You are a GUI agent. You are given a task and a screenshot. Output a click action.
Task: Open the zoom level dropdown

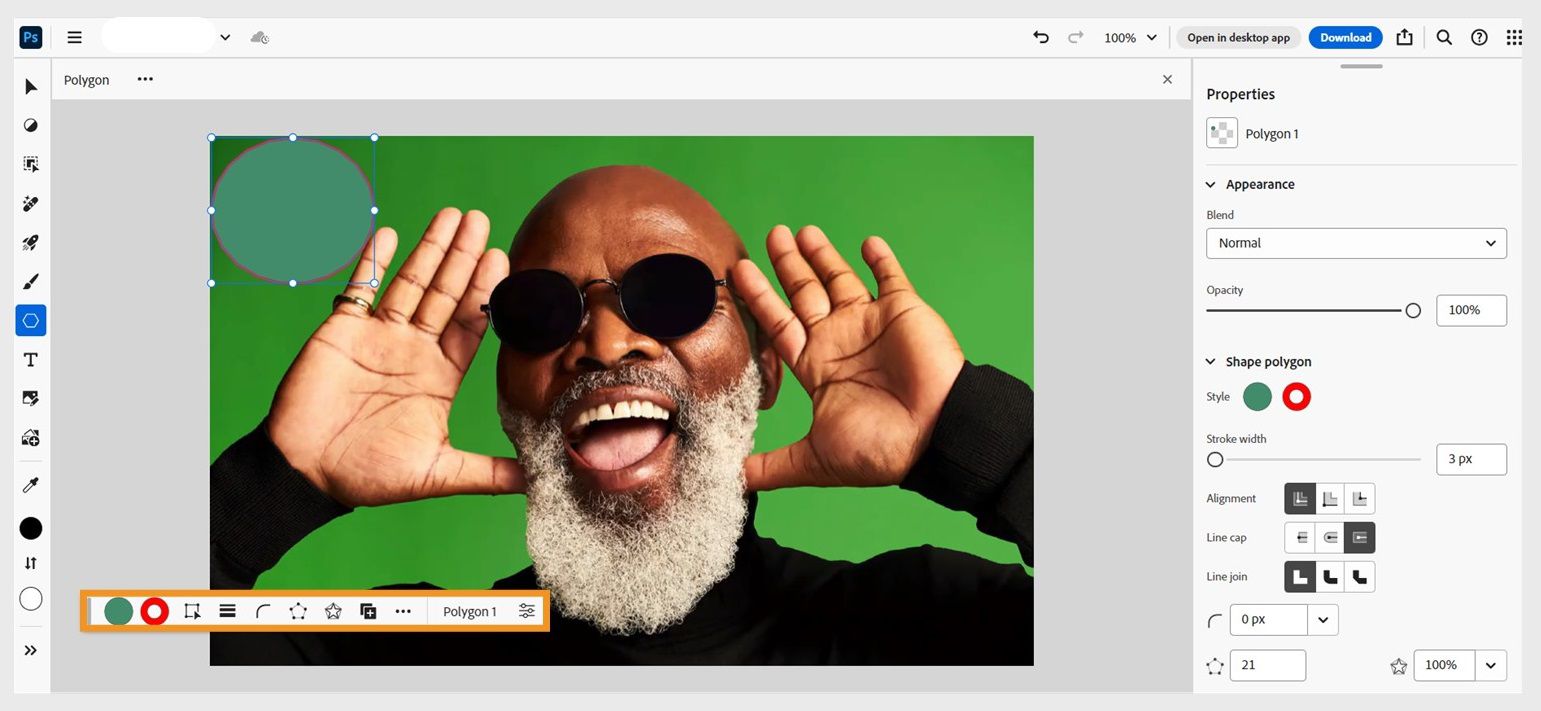coord(1129,37)
